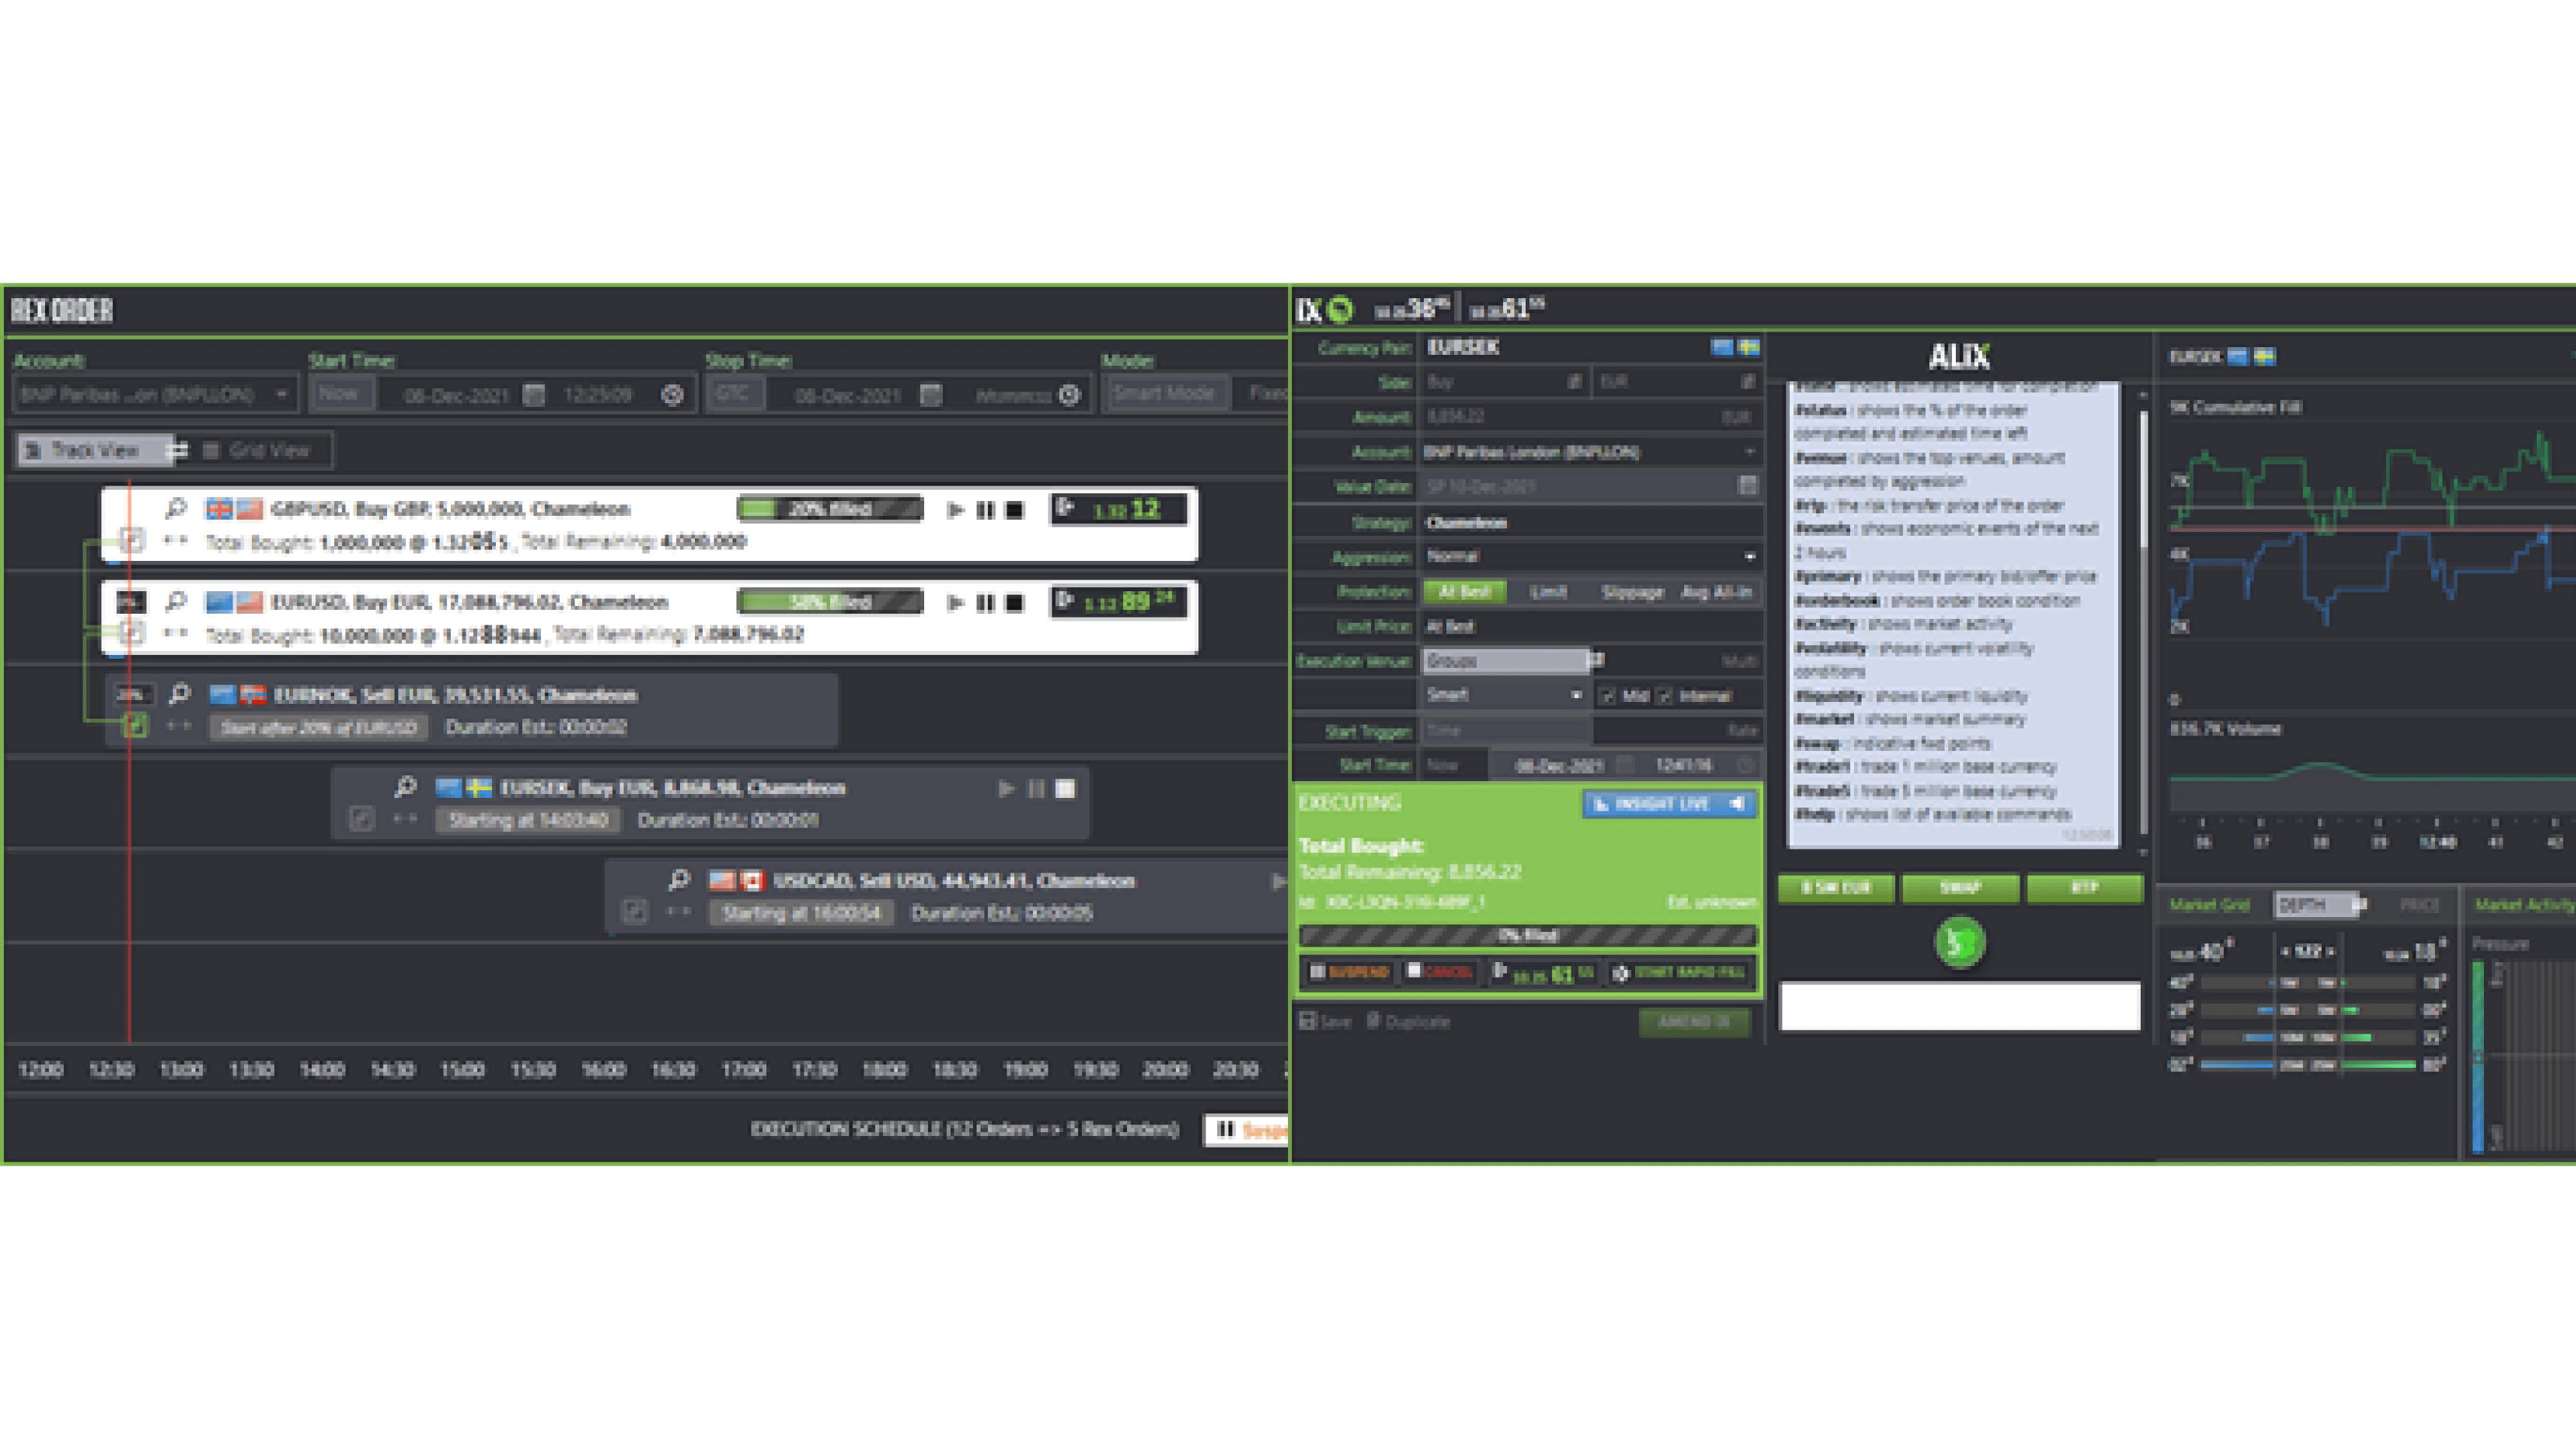Enable the Internal checkbox
This screenshot has width=2576, height=1449.
[x=1663, y=696]
